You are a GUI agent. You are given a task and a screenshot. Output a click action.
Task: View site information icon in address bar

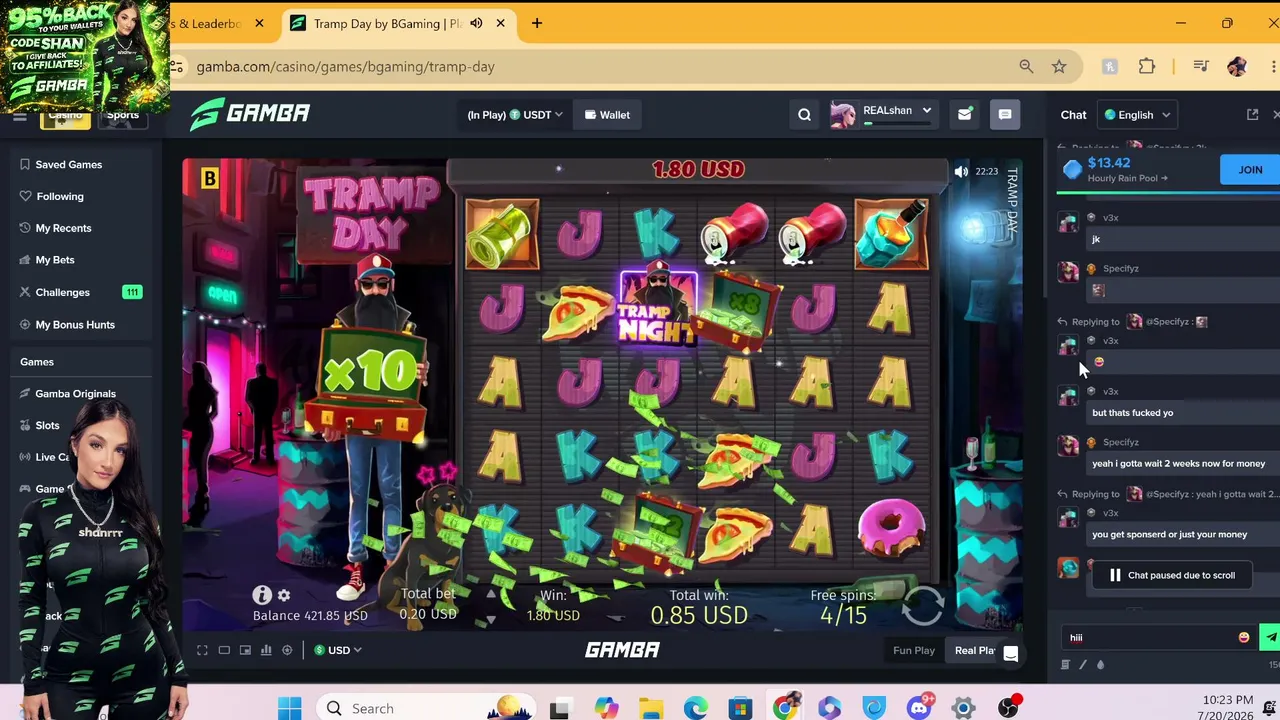point(177,67)
